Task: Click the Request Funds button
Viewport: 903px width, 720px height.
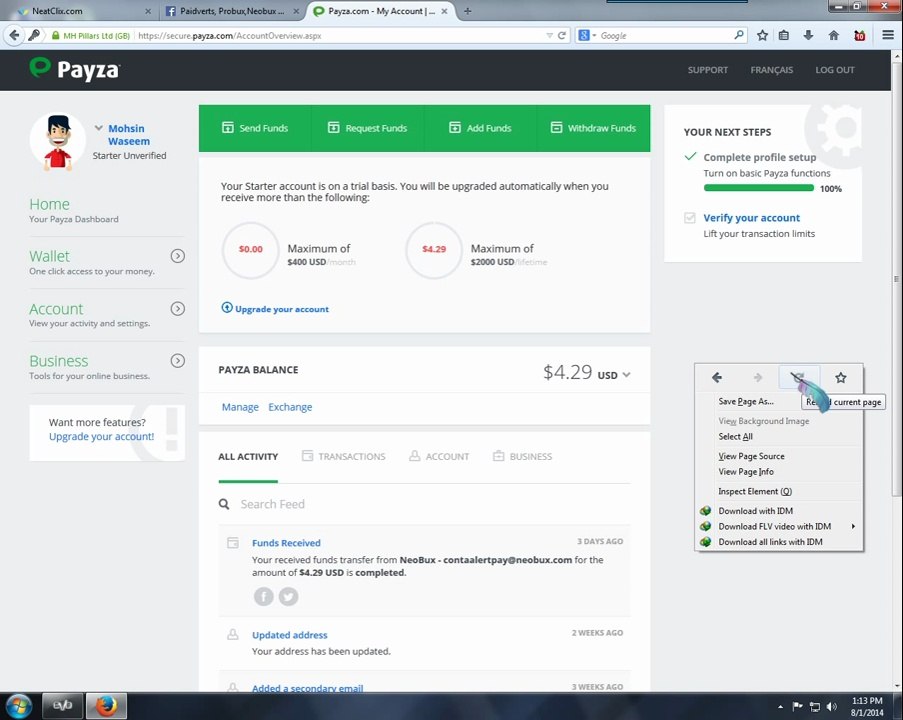Action: [x=367, y=128]
